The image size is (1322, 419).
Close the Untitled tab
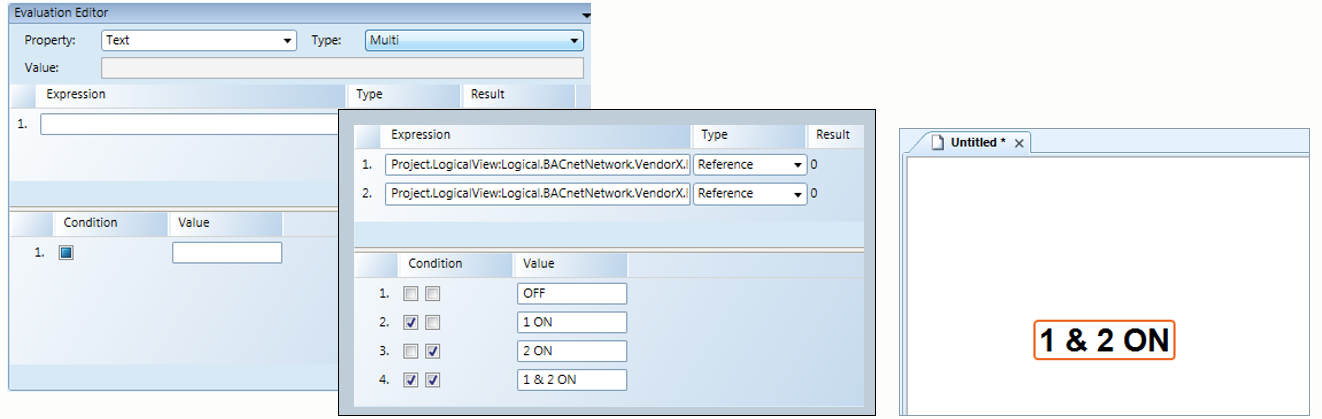click(x=1019, y=144)
